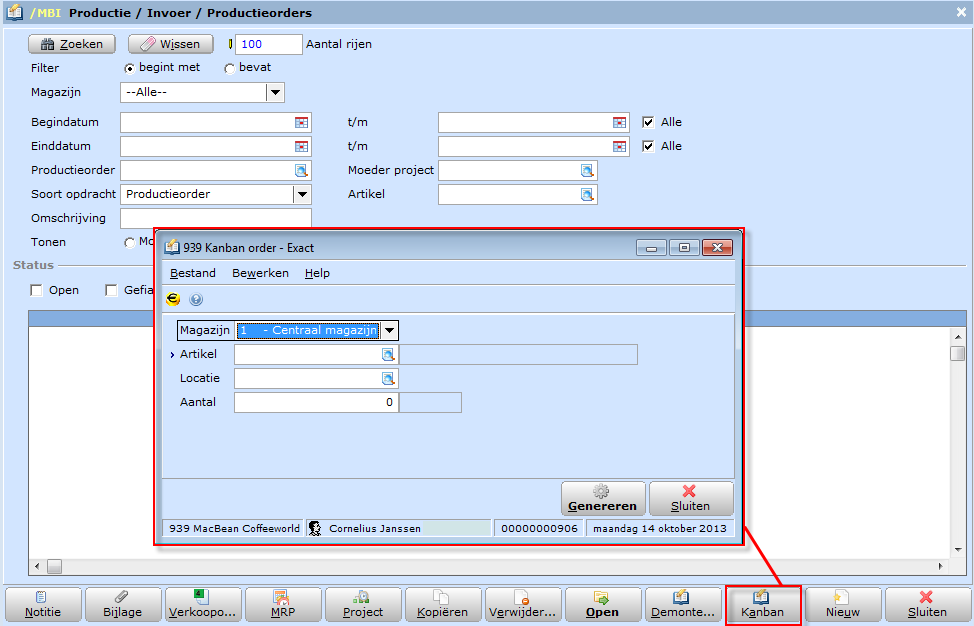This screenshot has height=626, width=974.
Task: Close the Productieorders screen with the white X
Action: coord(961,12)
